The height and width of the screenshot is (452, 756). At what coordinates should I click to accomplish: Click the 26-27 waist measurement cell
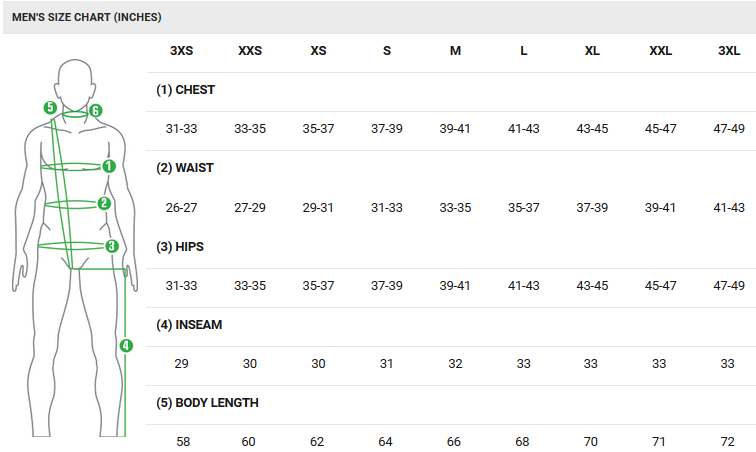(x=181, y=208)
